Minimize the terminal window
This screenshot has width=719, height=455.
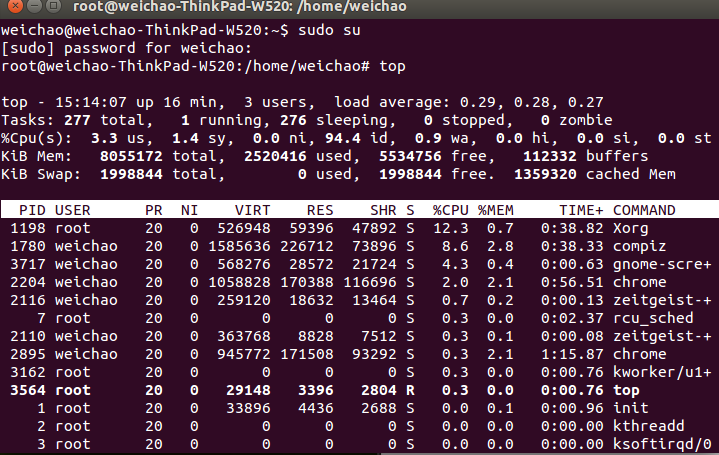pos(35,5)
